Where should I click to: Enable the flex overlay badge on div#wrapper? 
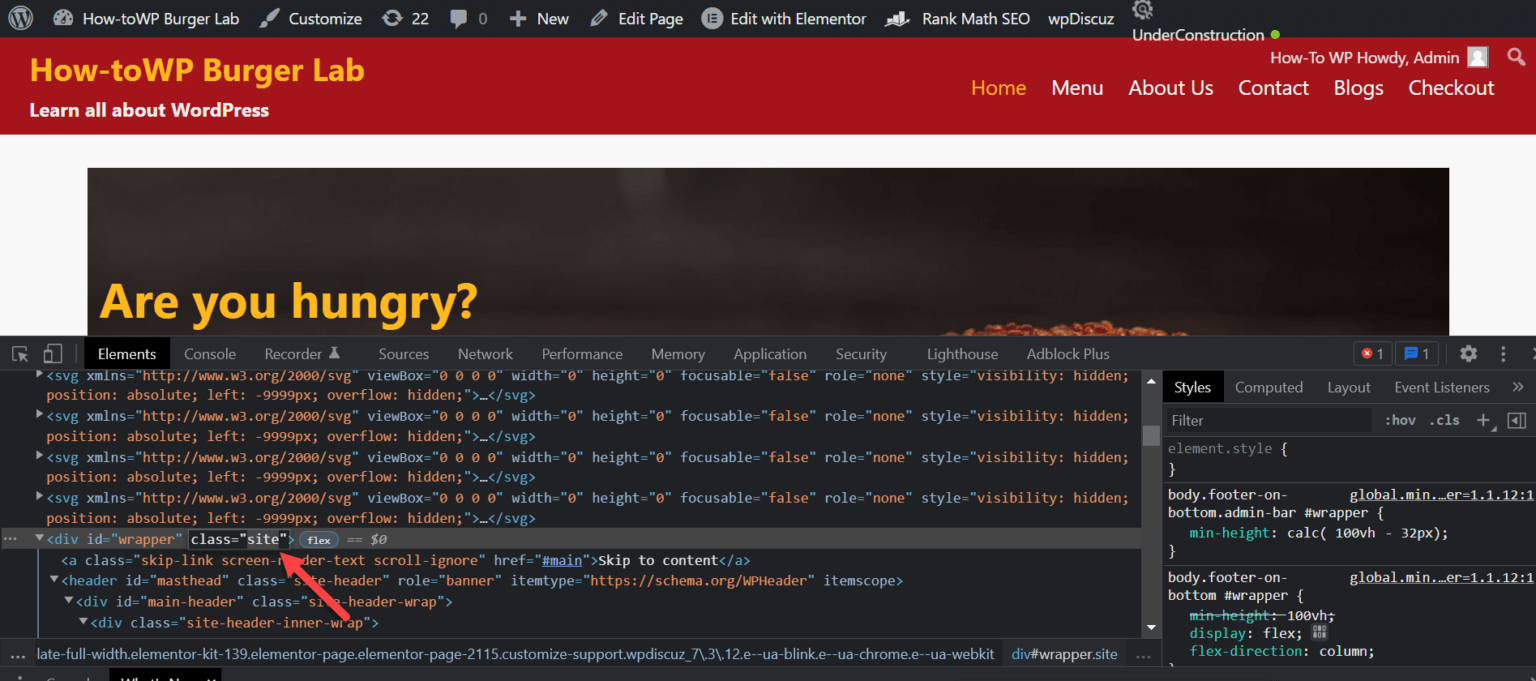[x=319, y=539]
